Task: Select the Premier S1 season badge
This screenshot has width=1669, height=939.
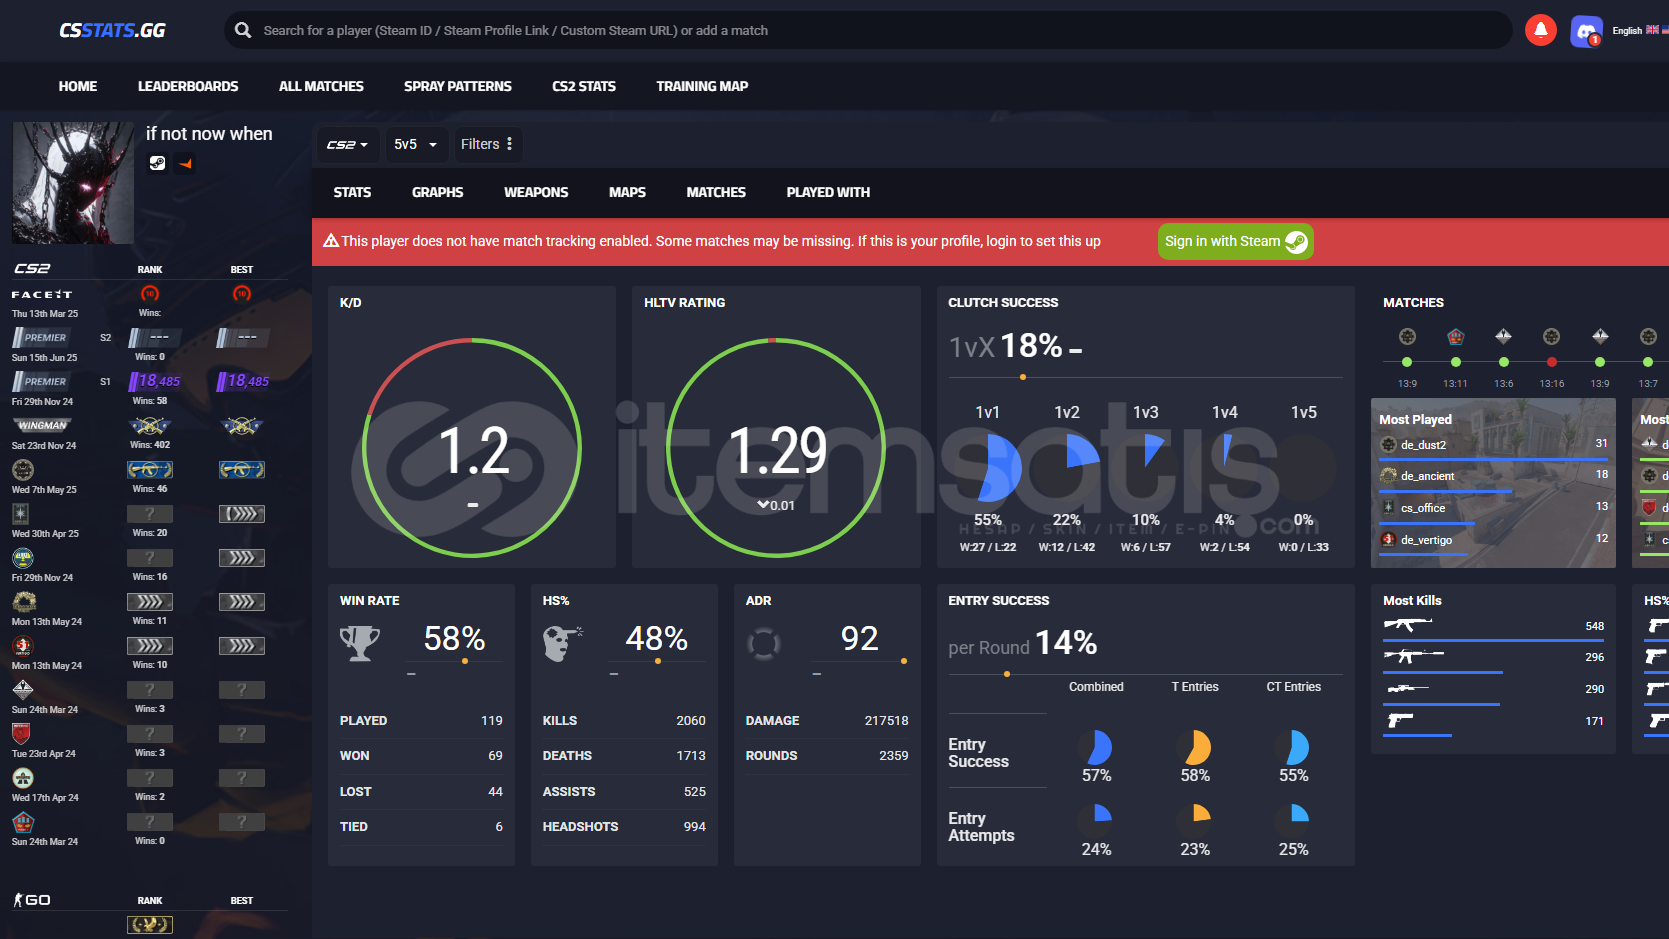Action: coord(40,381)
